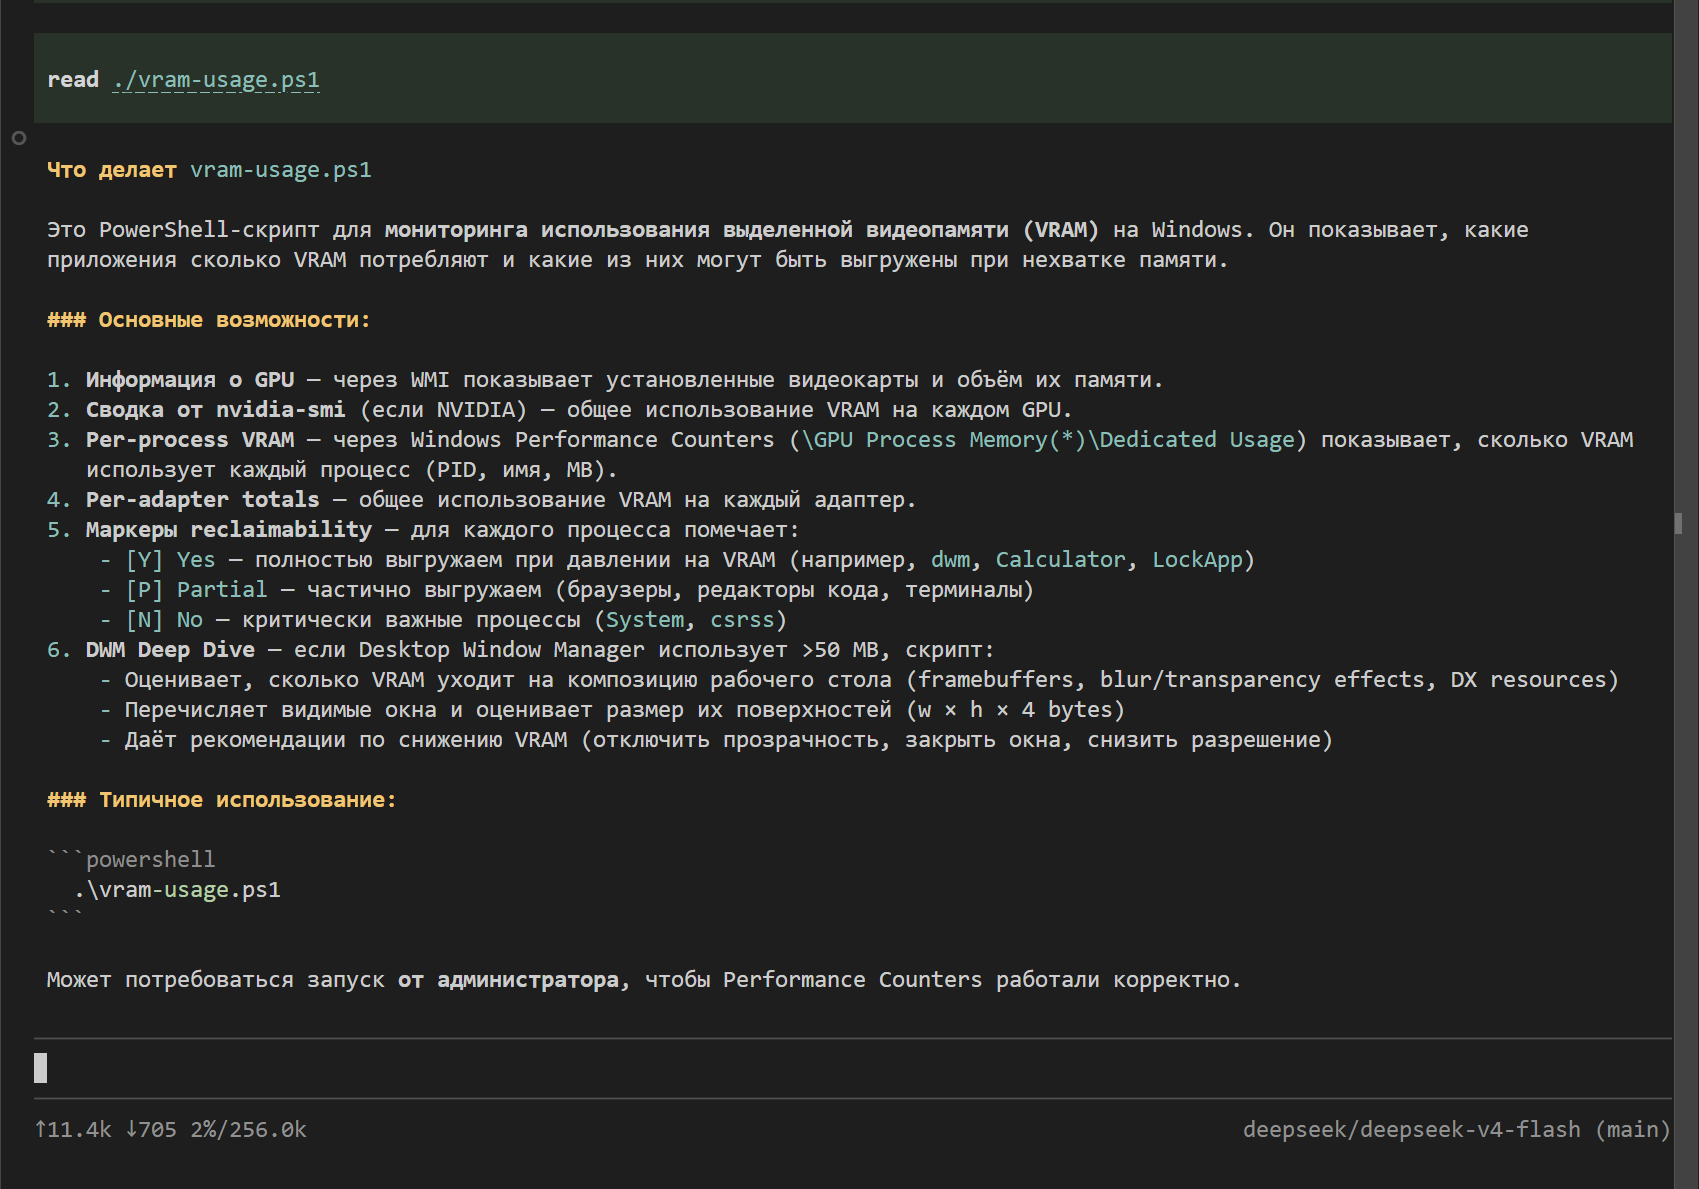Click the process name "csrss"
The height and width of the screenshot is (1189, 1699).
[742, 620]
